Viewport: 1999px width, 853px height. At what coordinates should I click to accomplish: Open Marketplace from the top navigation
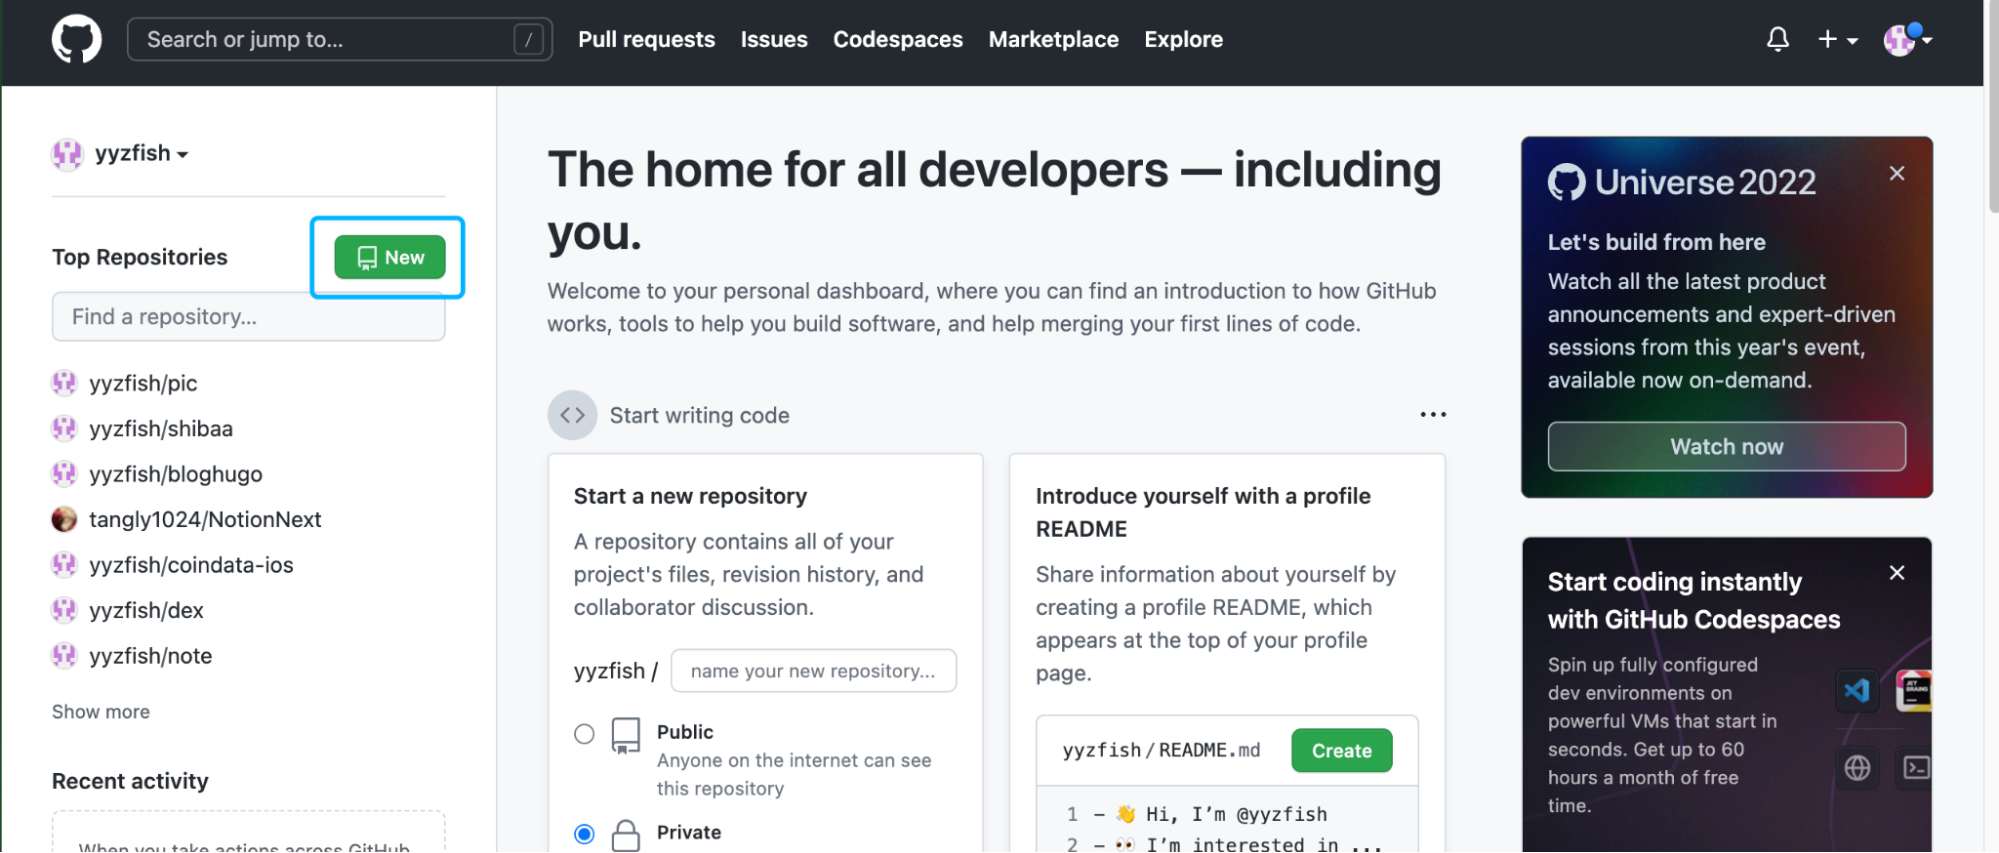pyautogui.click(x=1053, y=39)
